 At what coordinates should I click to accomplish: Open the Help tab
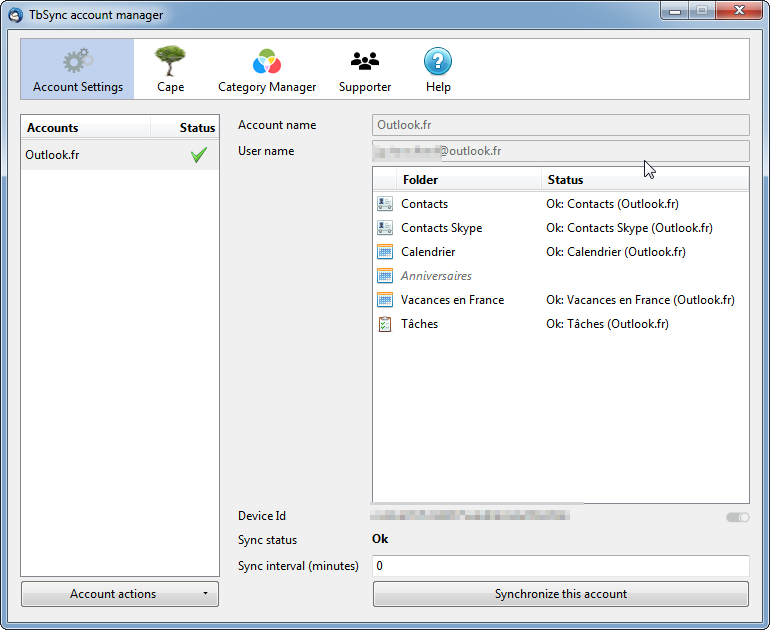pyautogui.click(x=438, y=69)
